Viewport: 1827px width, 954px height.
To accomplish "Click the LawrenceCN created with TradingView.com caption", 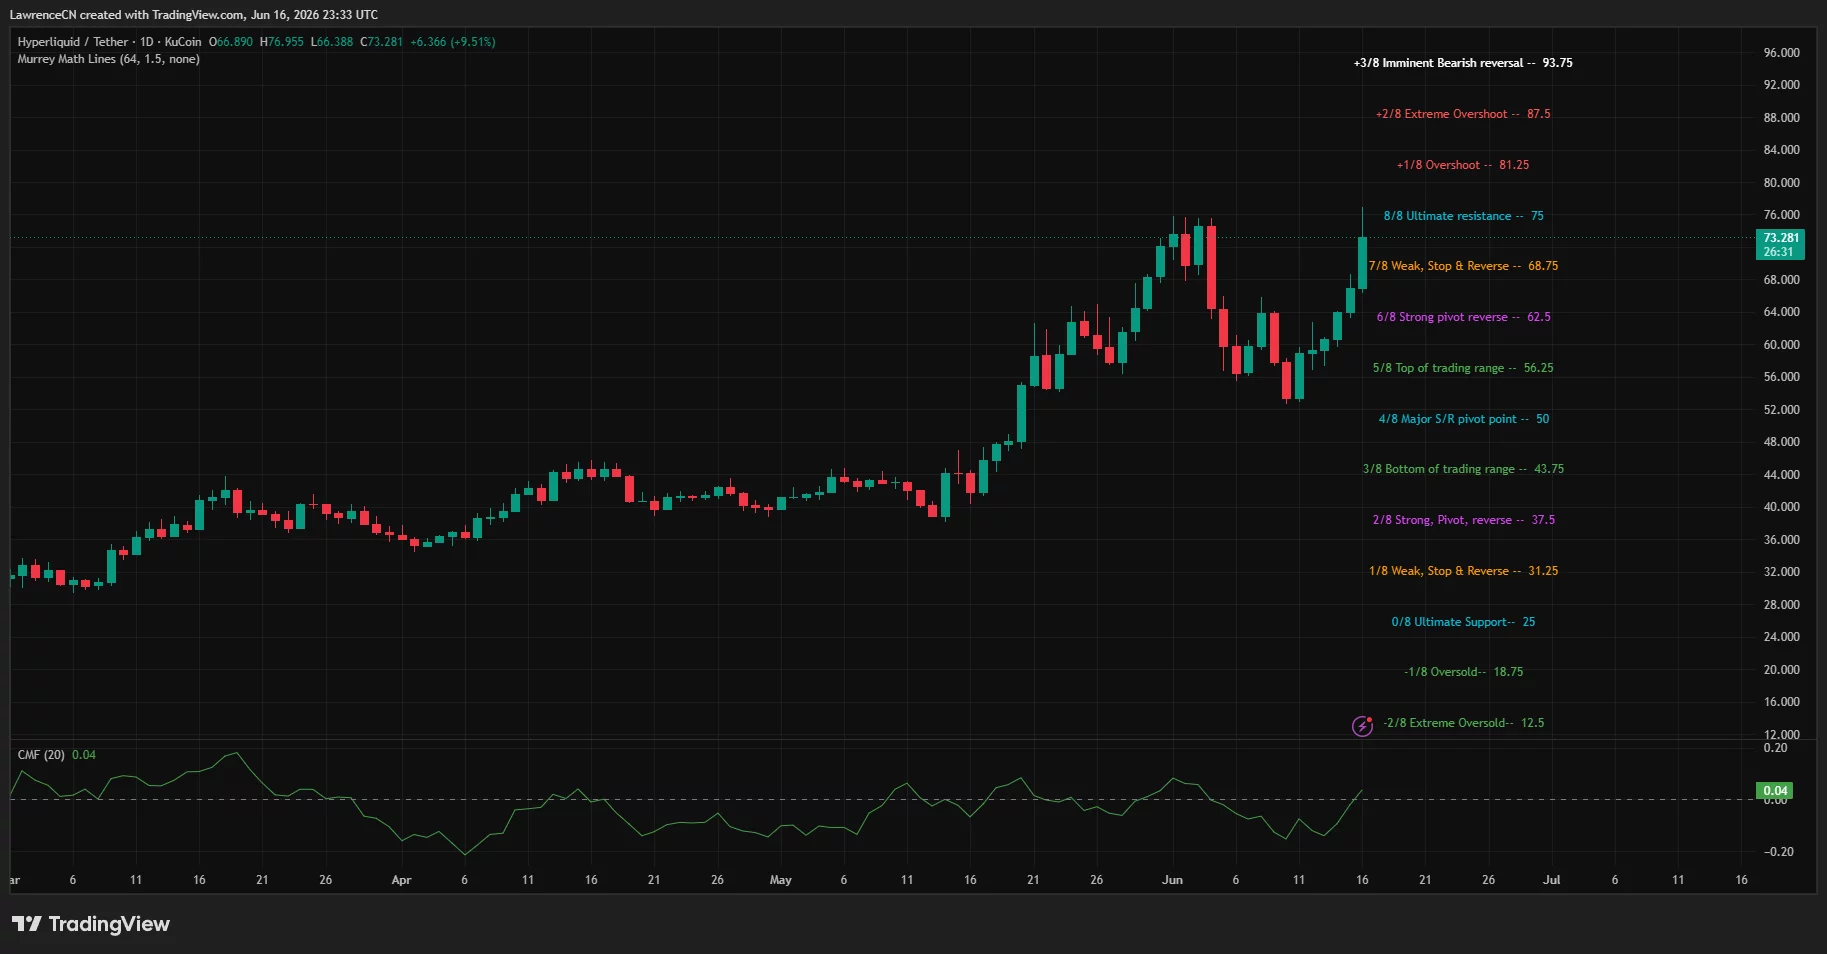I will [x=193, y=15].
